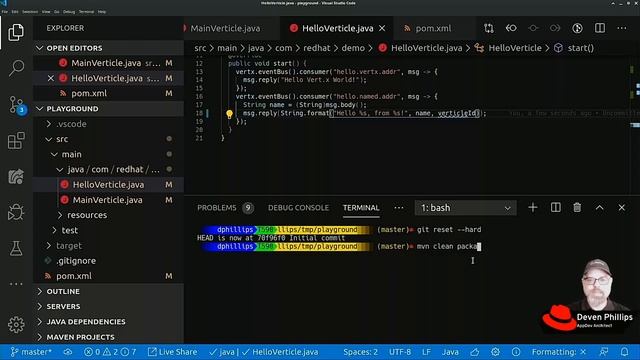Viewport: 640px width, 360px height.
Task: Change indentation Spaces: 2 setting
Action: click(360, 352)
